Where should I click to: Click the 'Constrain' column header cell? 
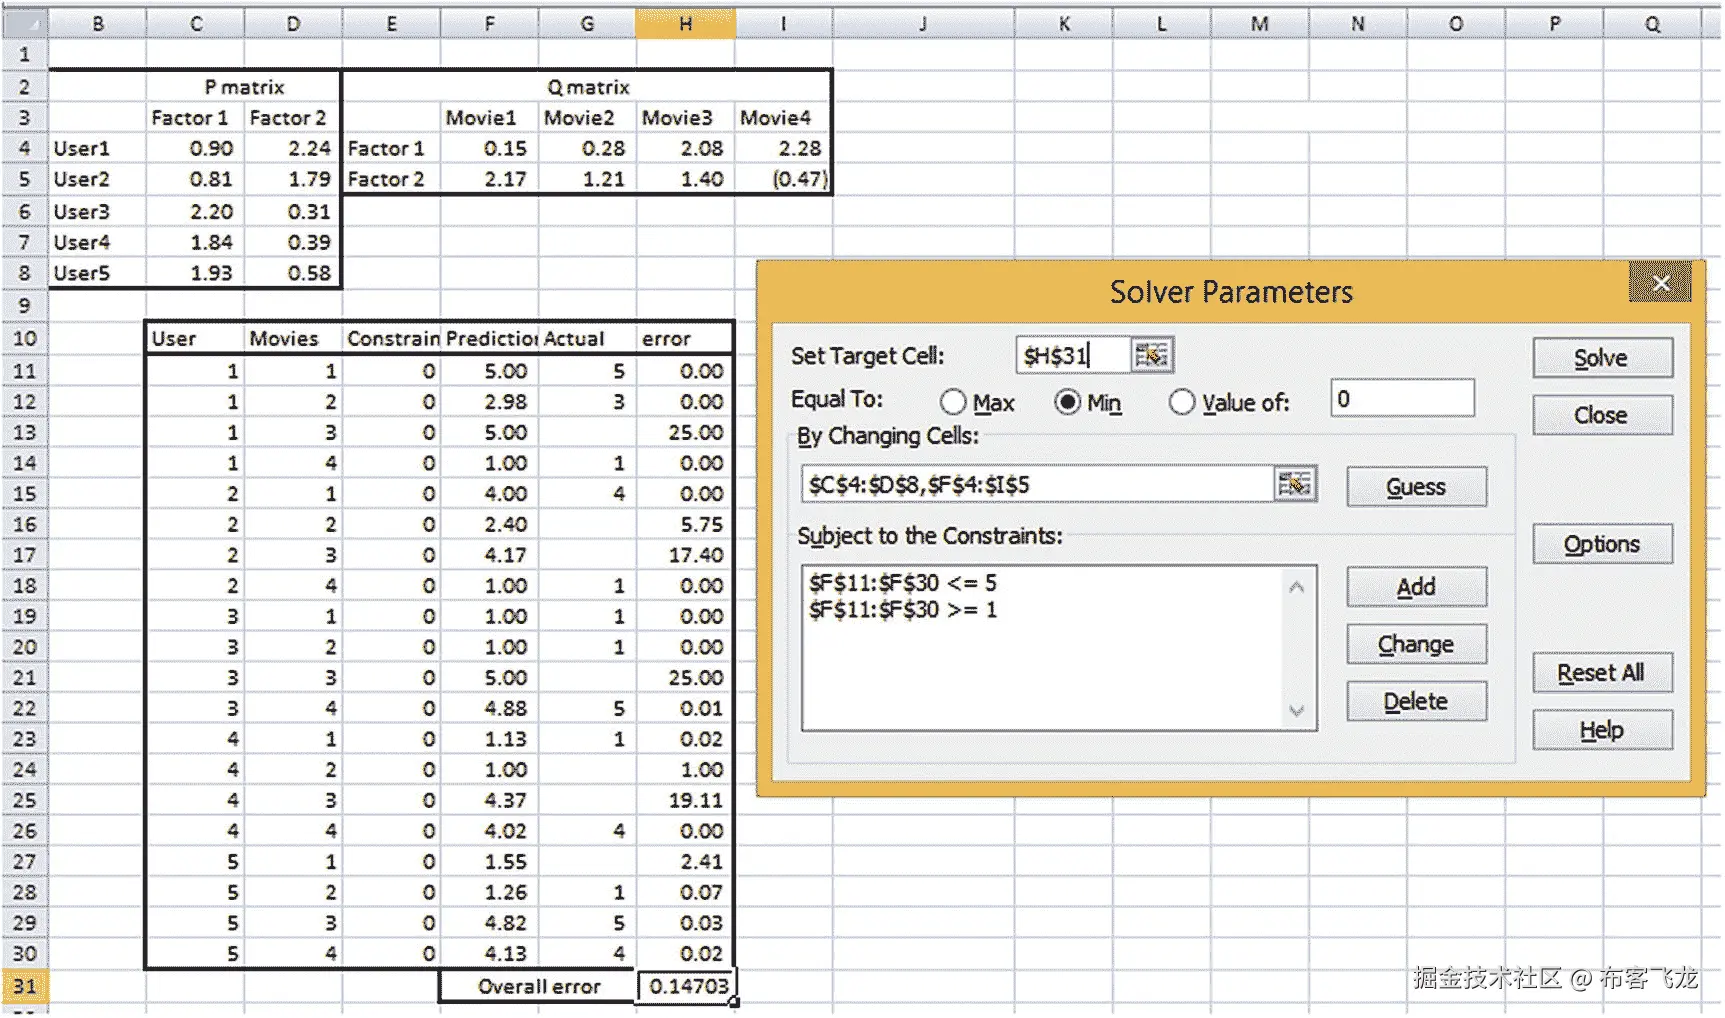392,339
